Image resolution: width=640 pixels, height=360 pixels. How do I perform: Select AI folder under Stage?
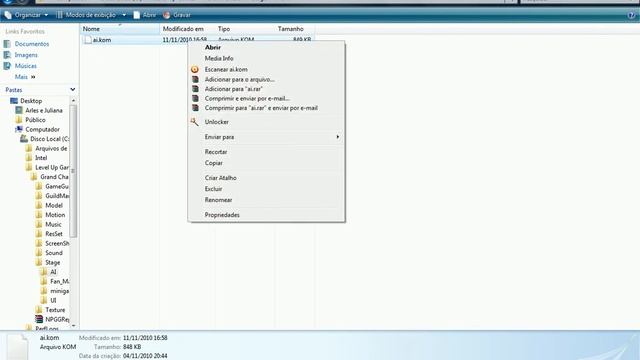pos(53,272)
